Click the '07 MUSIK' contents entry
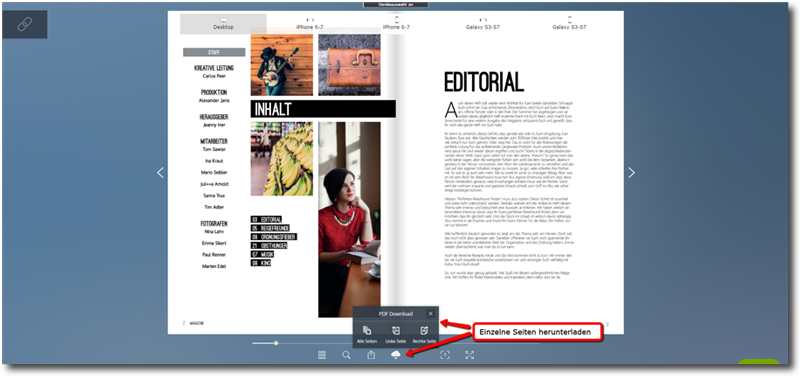 point(262,254)
